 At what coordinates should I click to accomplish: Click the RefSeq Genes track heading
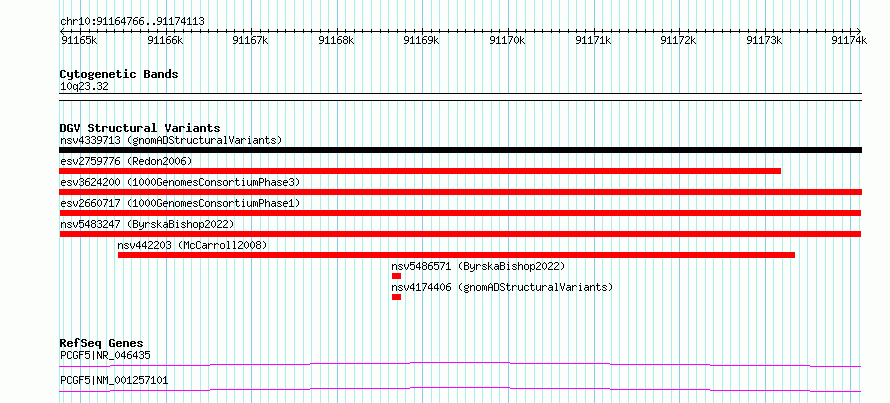tap(101, 343)
